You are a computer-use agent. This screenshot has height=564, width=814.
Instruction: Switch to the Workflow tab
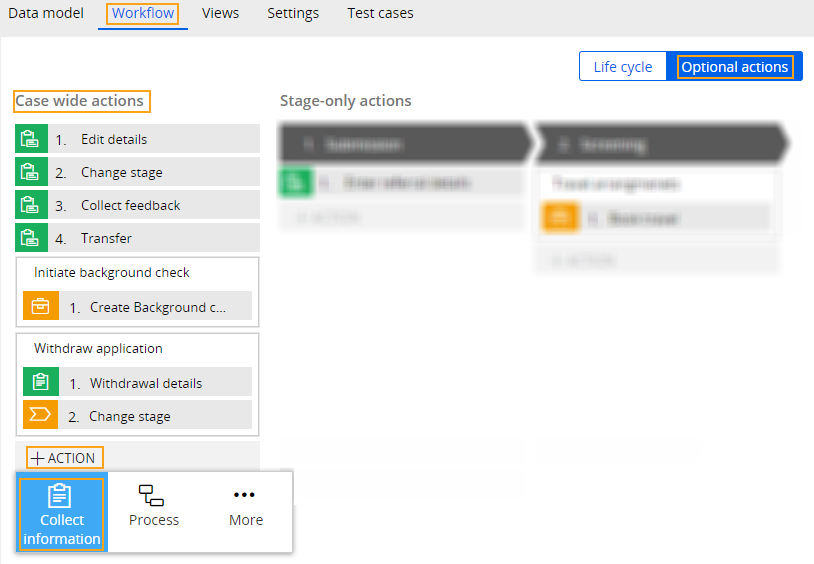point(143,14)
